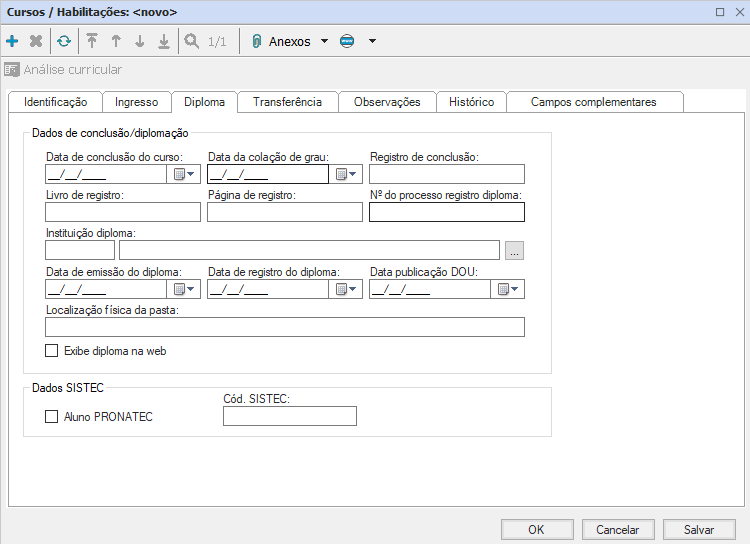
Task: Open the Data da colação de grau date picker
Action: 346,174
